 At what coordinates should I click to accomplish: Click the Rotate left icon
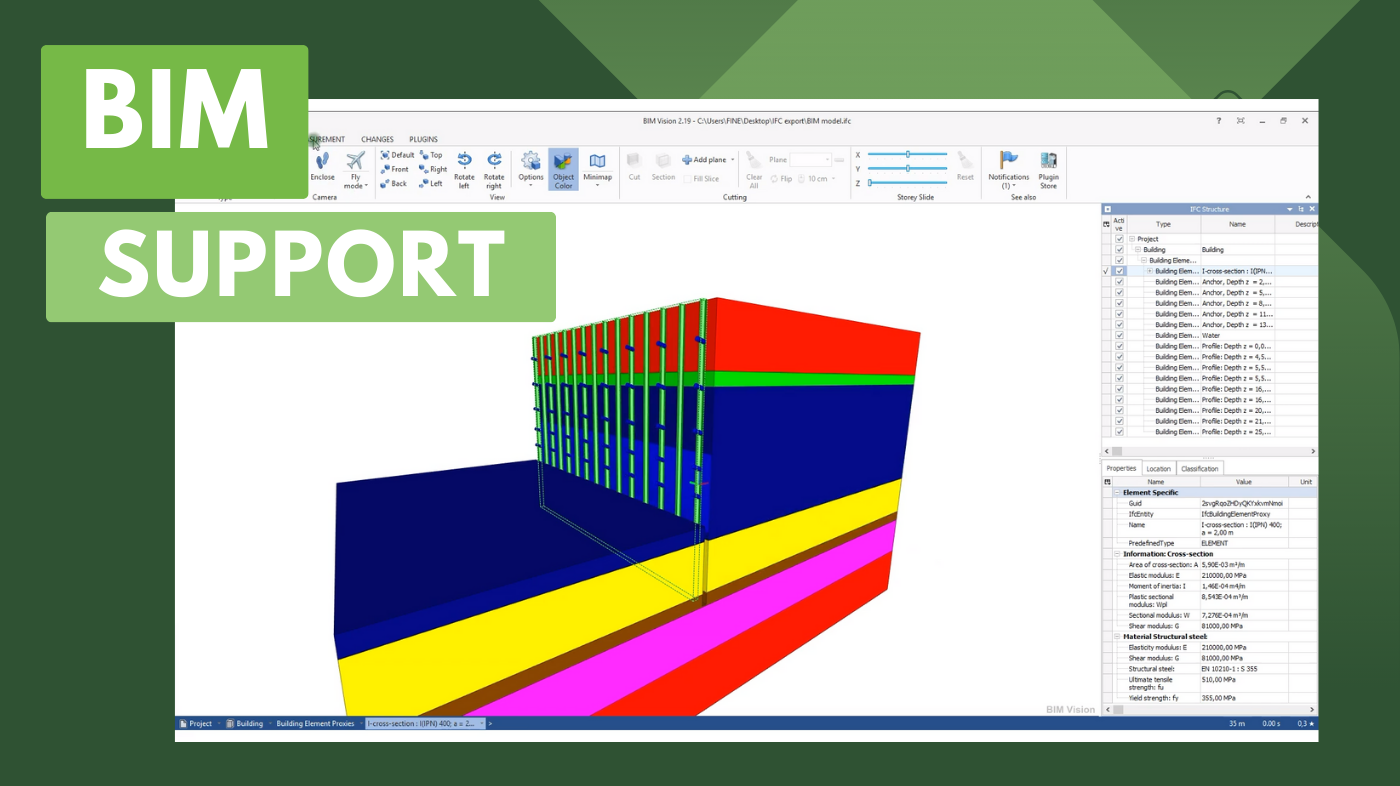click(464, 160)
